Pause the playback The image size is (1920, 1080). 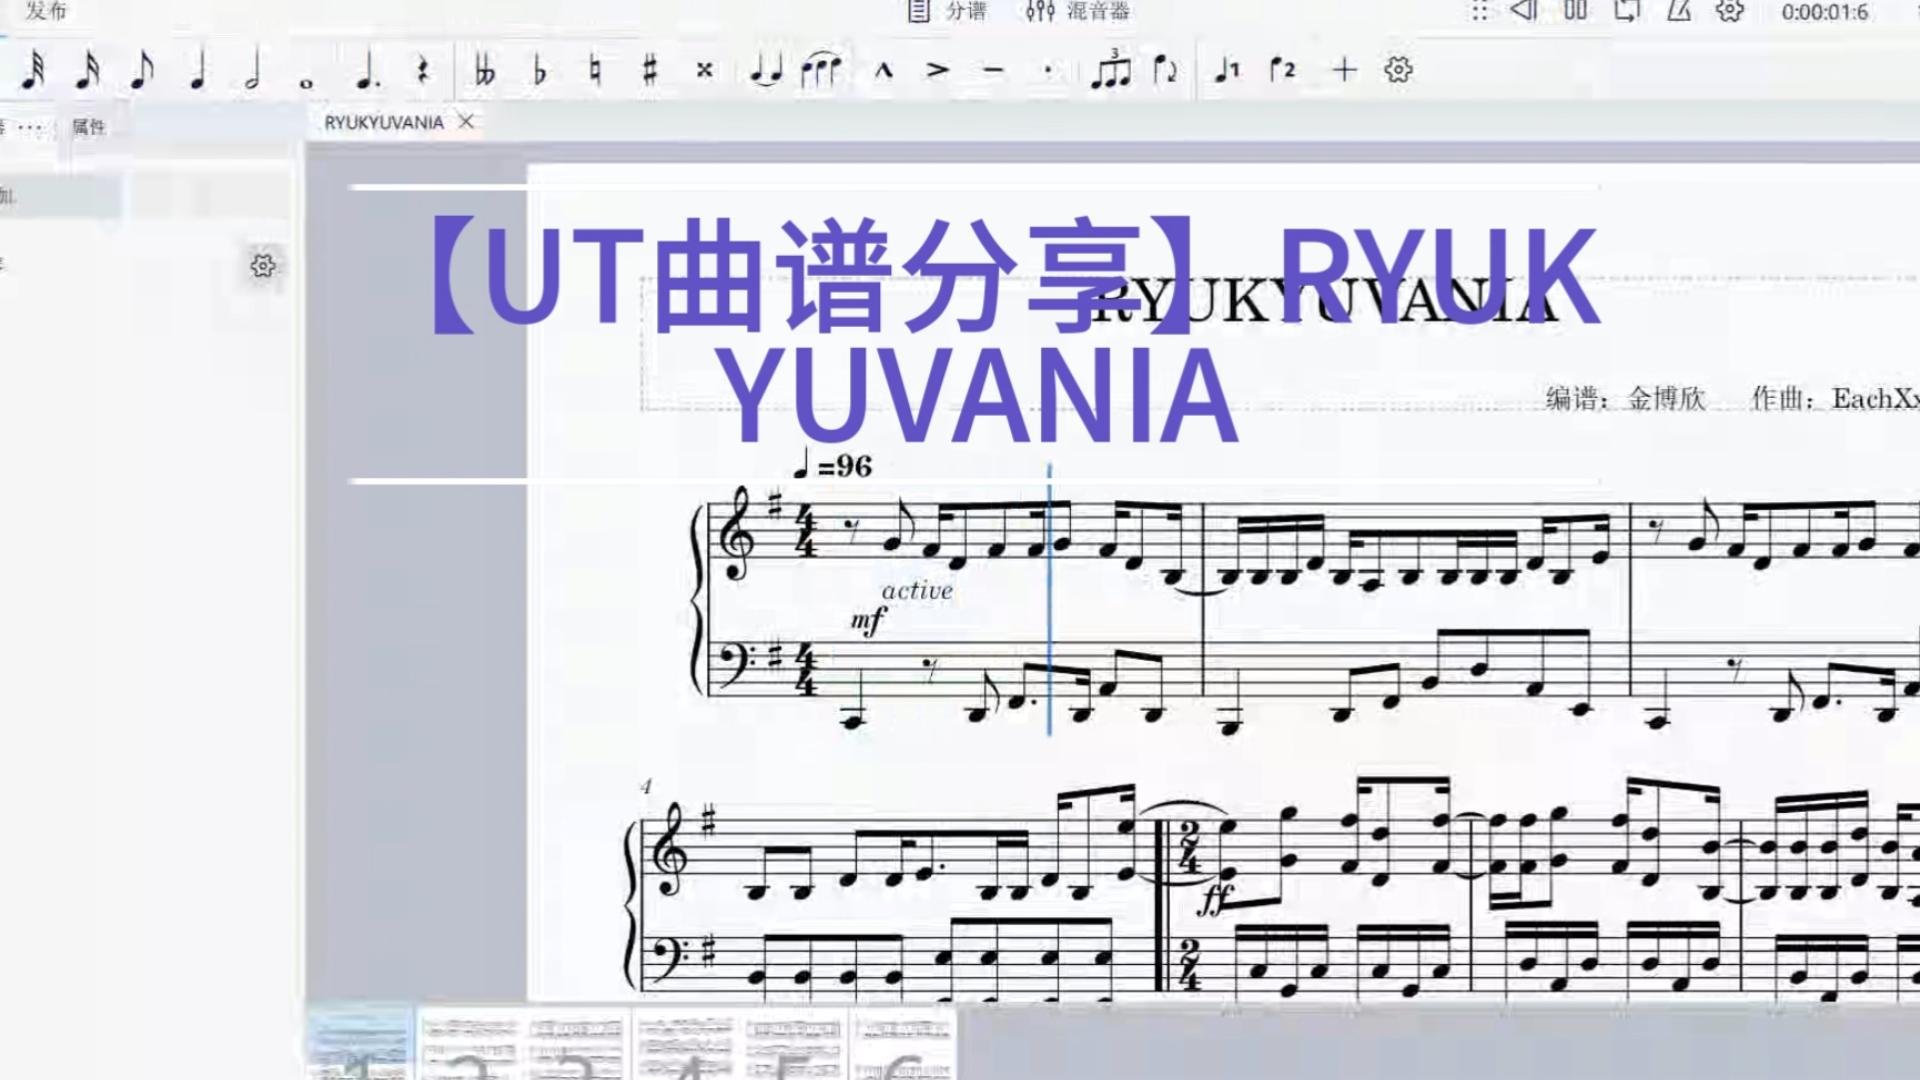[x=1576, y=11]
